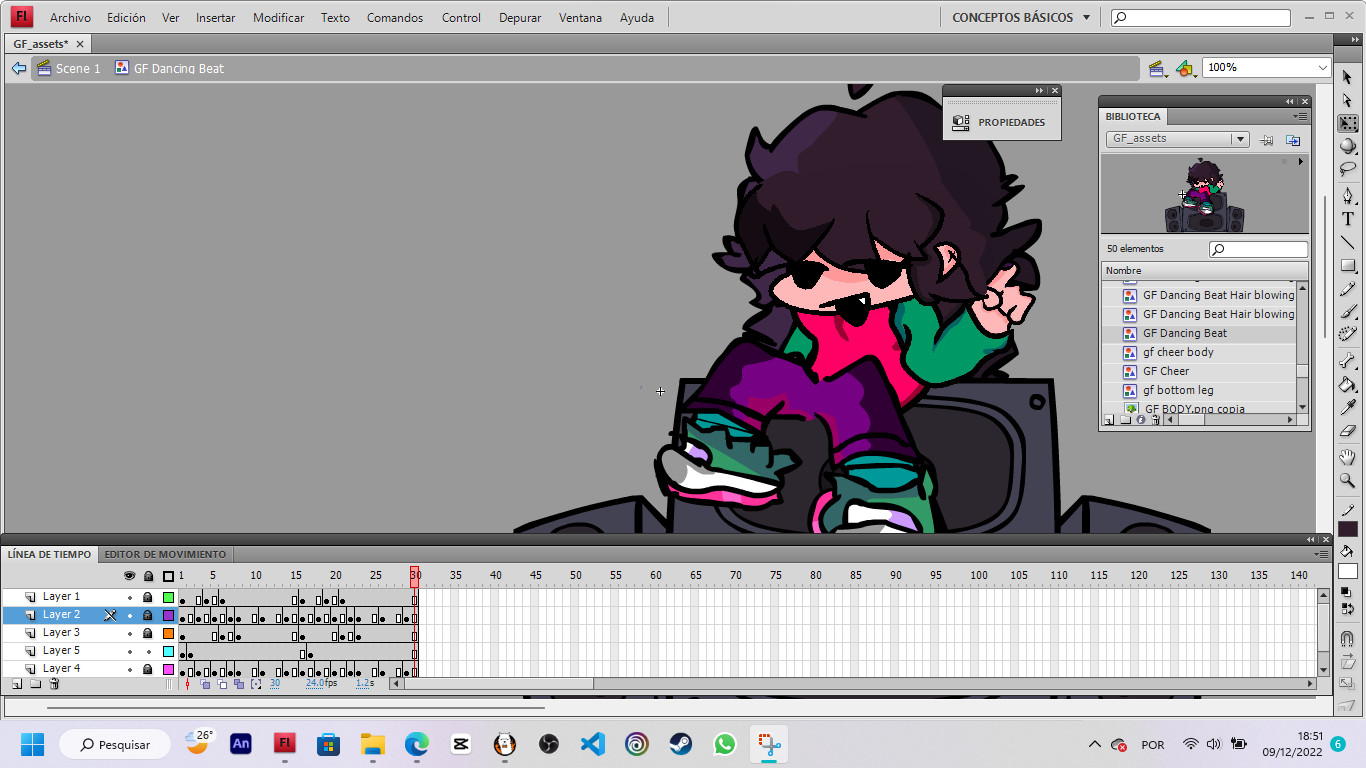Unlock Layer 1 via its lock icon
The image size is (1366, 768).
click(x=148, y=597)
